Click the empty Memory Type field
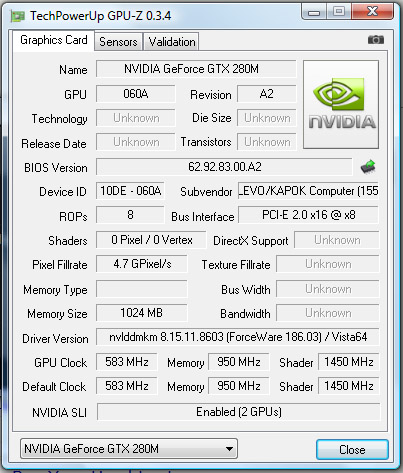Image resolution: width=403 pixels, height=473 pixels. (142, 288)
